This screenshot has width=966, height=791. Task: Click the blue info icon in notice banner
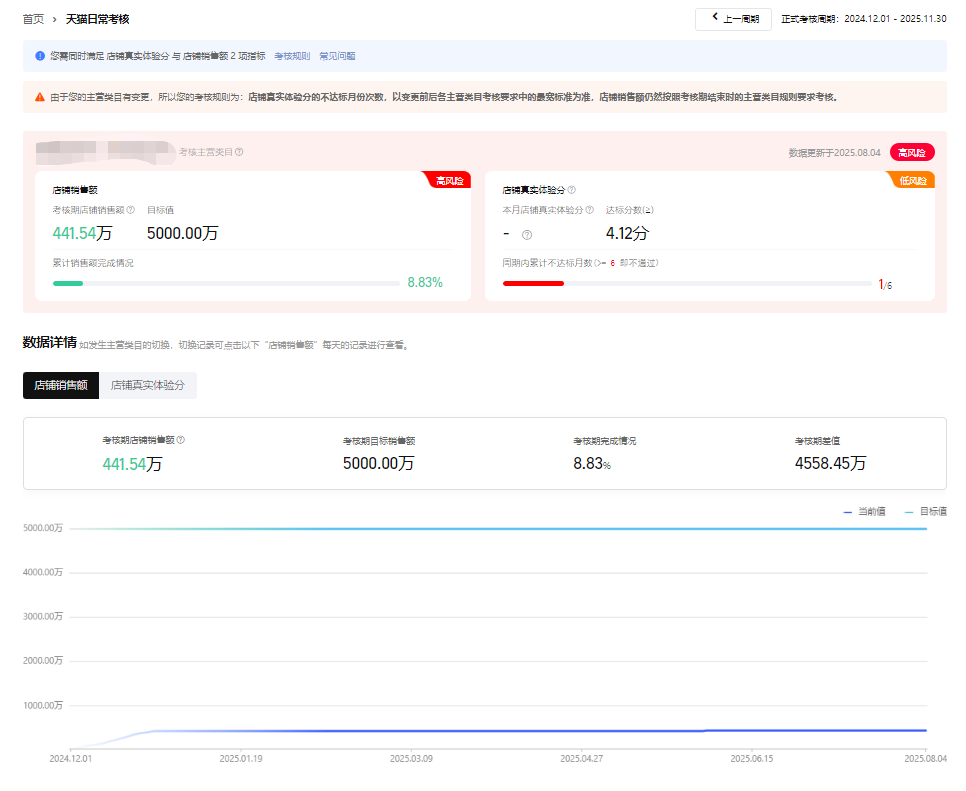(x=40, y=56)
